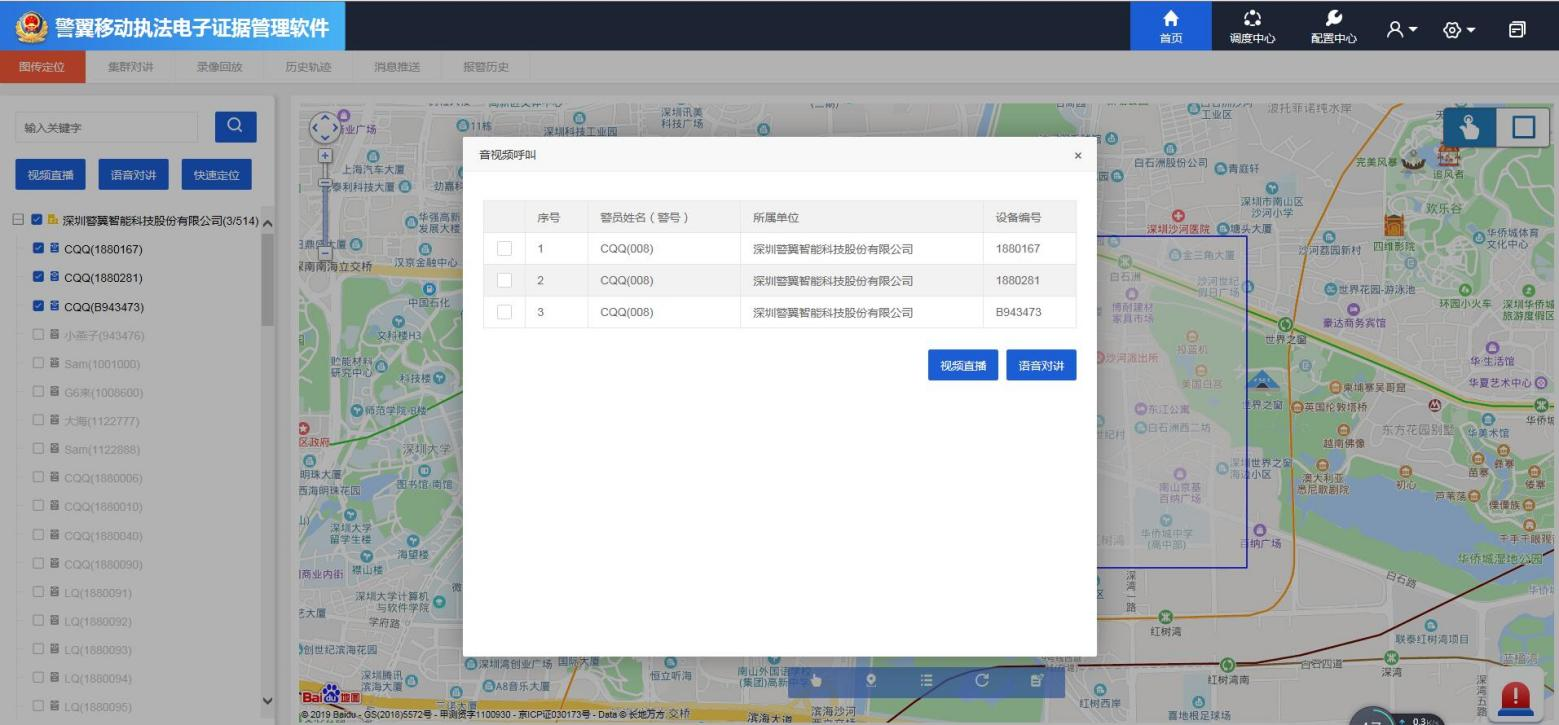The width and height of the screenshot is (1559, 725).
Task: Open the gear settings dropdown in header
Action: pyautogui.click(x=1459, y=29)
